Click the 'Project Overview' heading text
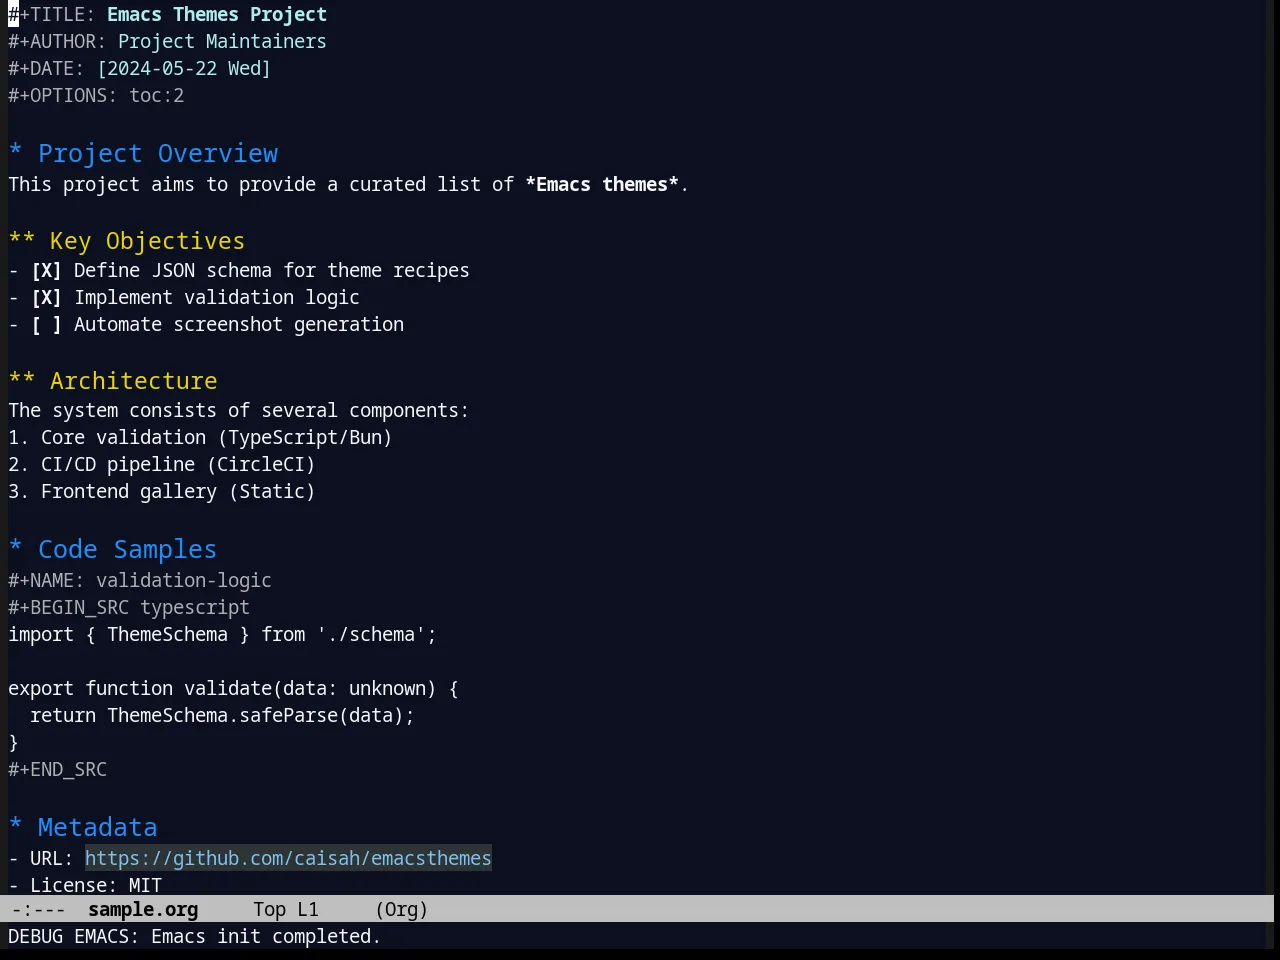The width and height of the screenshot is (1280, 960). point(158,153)
